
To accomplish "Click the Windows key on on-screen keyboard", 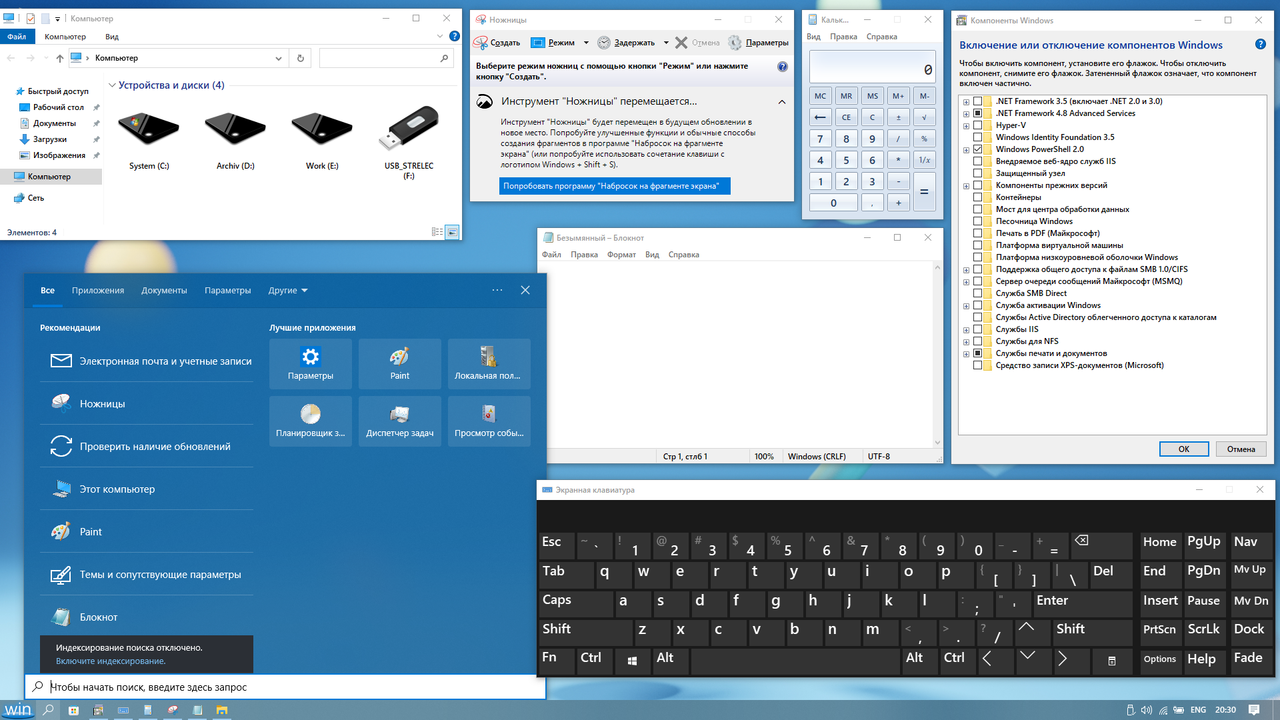I will pos(632,659).
